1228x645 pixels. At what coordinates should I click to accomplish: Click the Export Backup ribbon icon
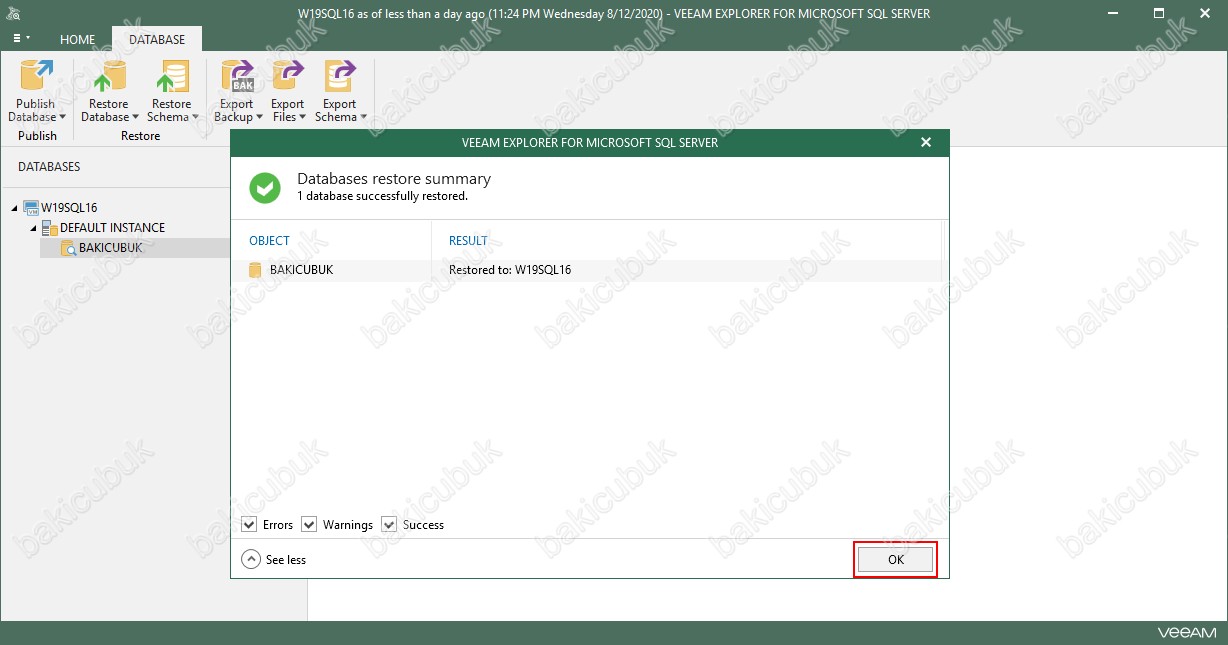tap(237, 76)
